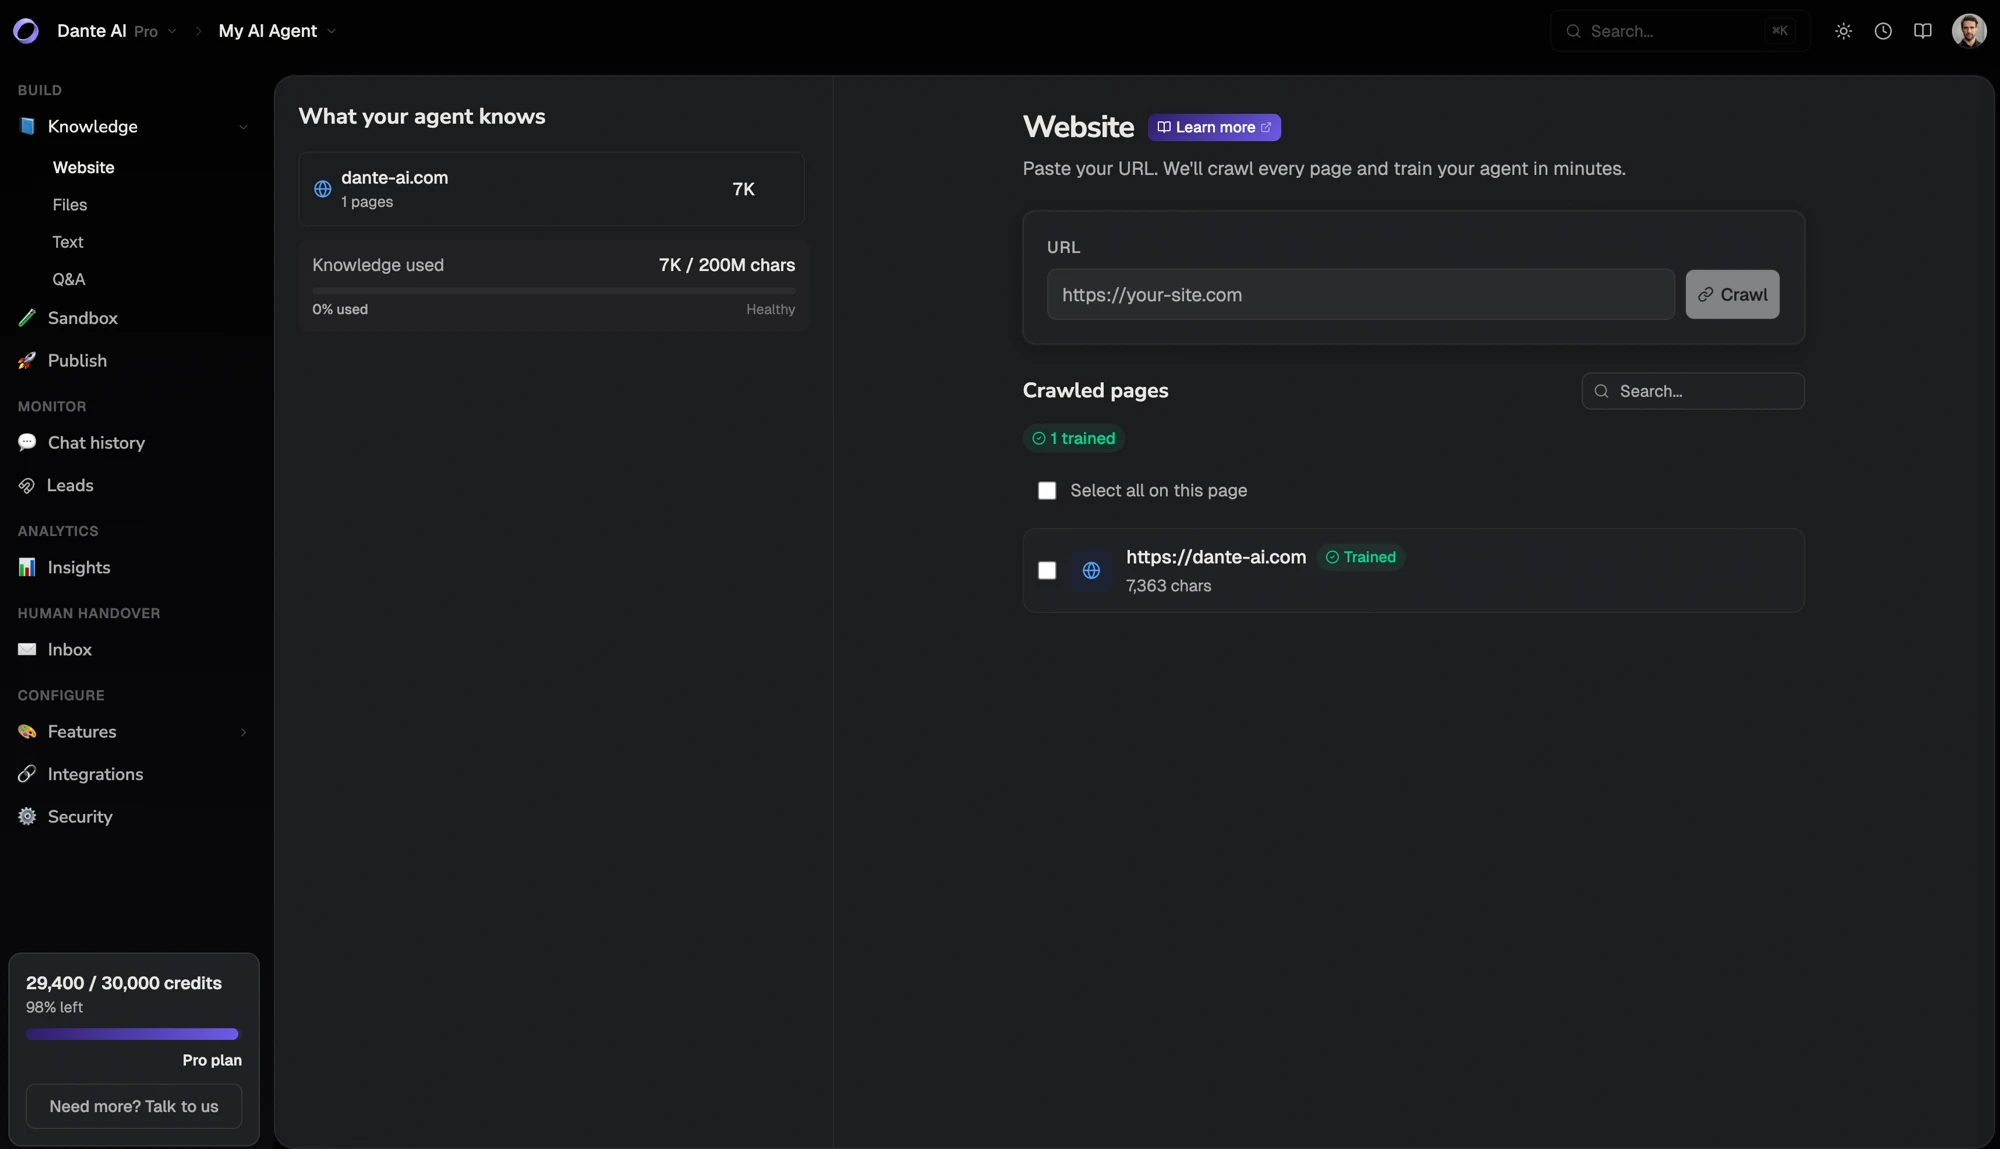
Task: Open the Inbox page
Action: pyautogui.click(x=70, y=649)
